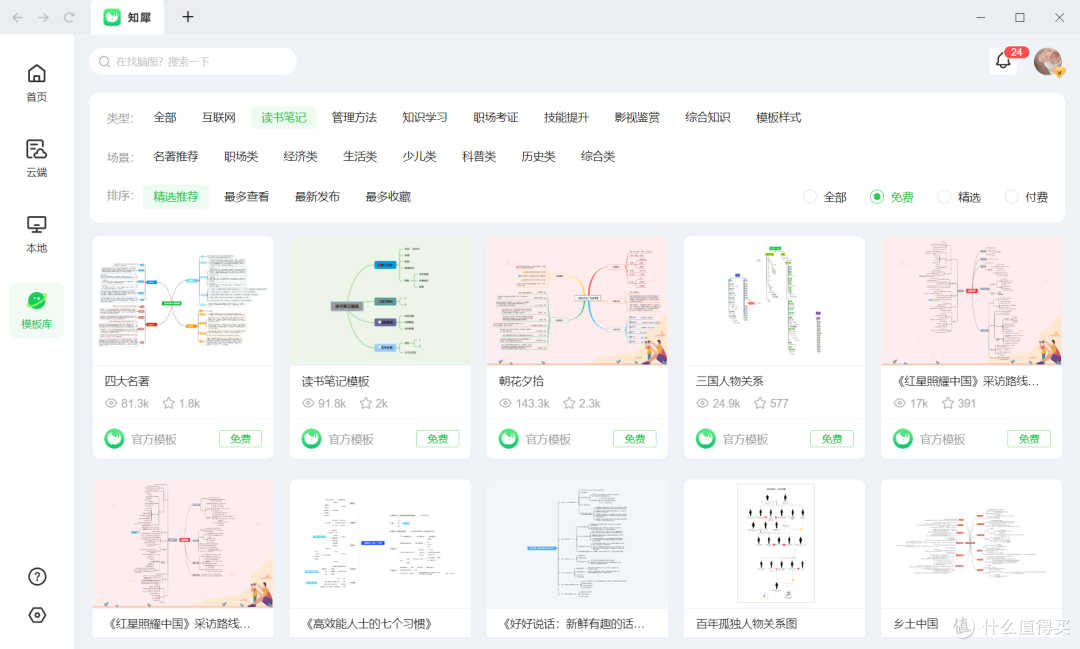Focus the 在找脑图 search field
Viewport: 1080px width, 649px height.
pyautogui.click(x=193, y=61)
